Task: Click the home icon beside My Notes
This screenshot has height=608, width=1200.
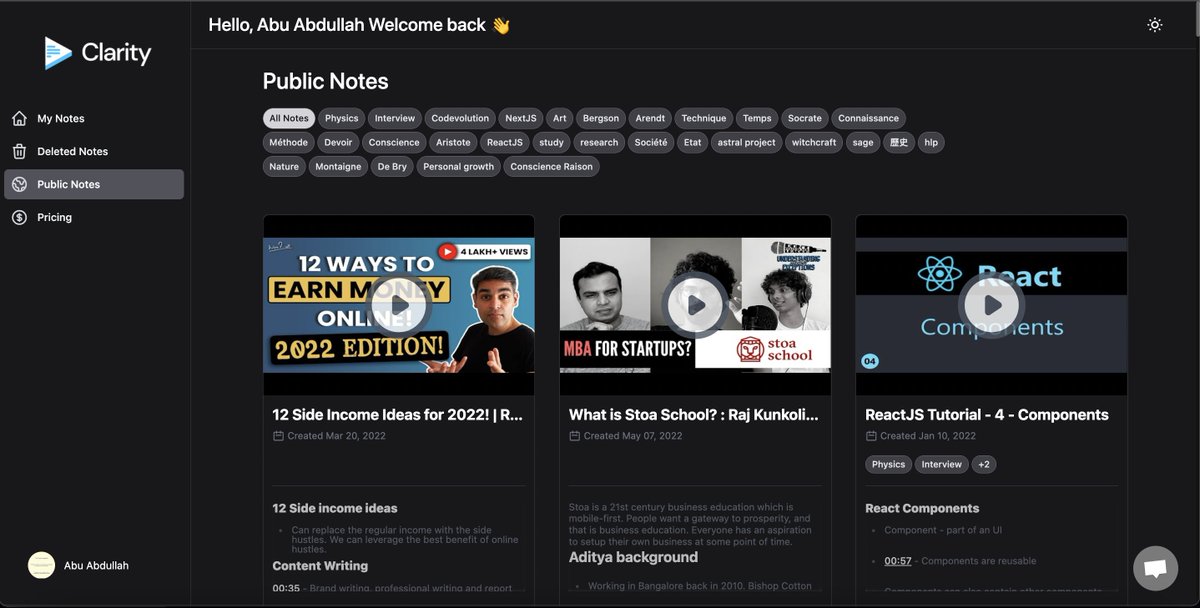Action: pyautogui.click(x=19, y=119)
